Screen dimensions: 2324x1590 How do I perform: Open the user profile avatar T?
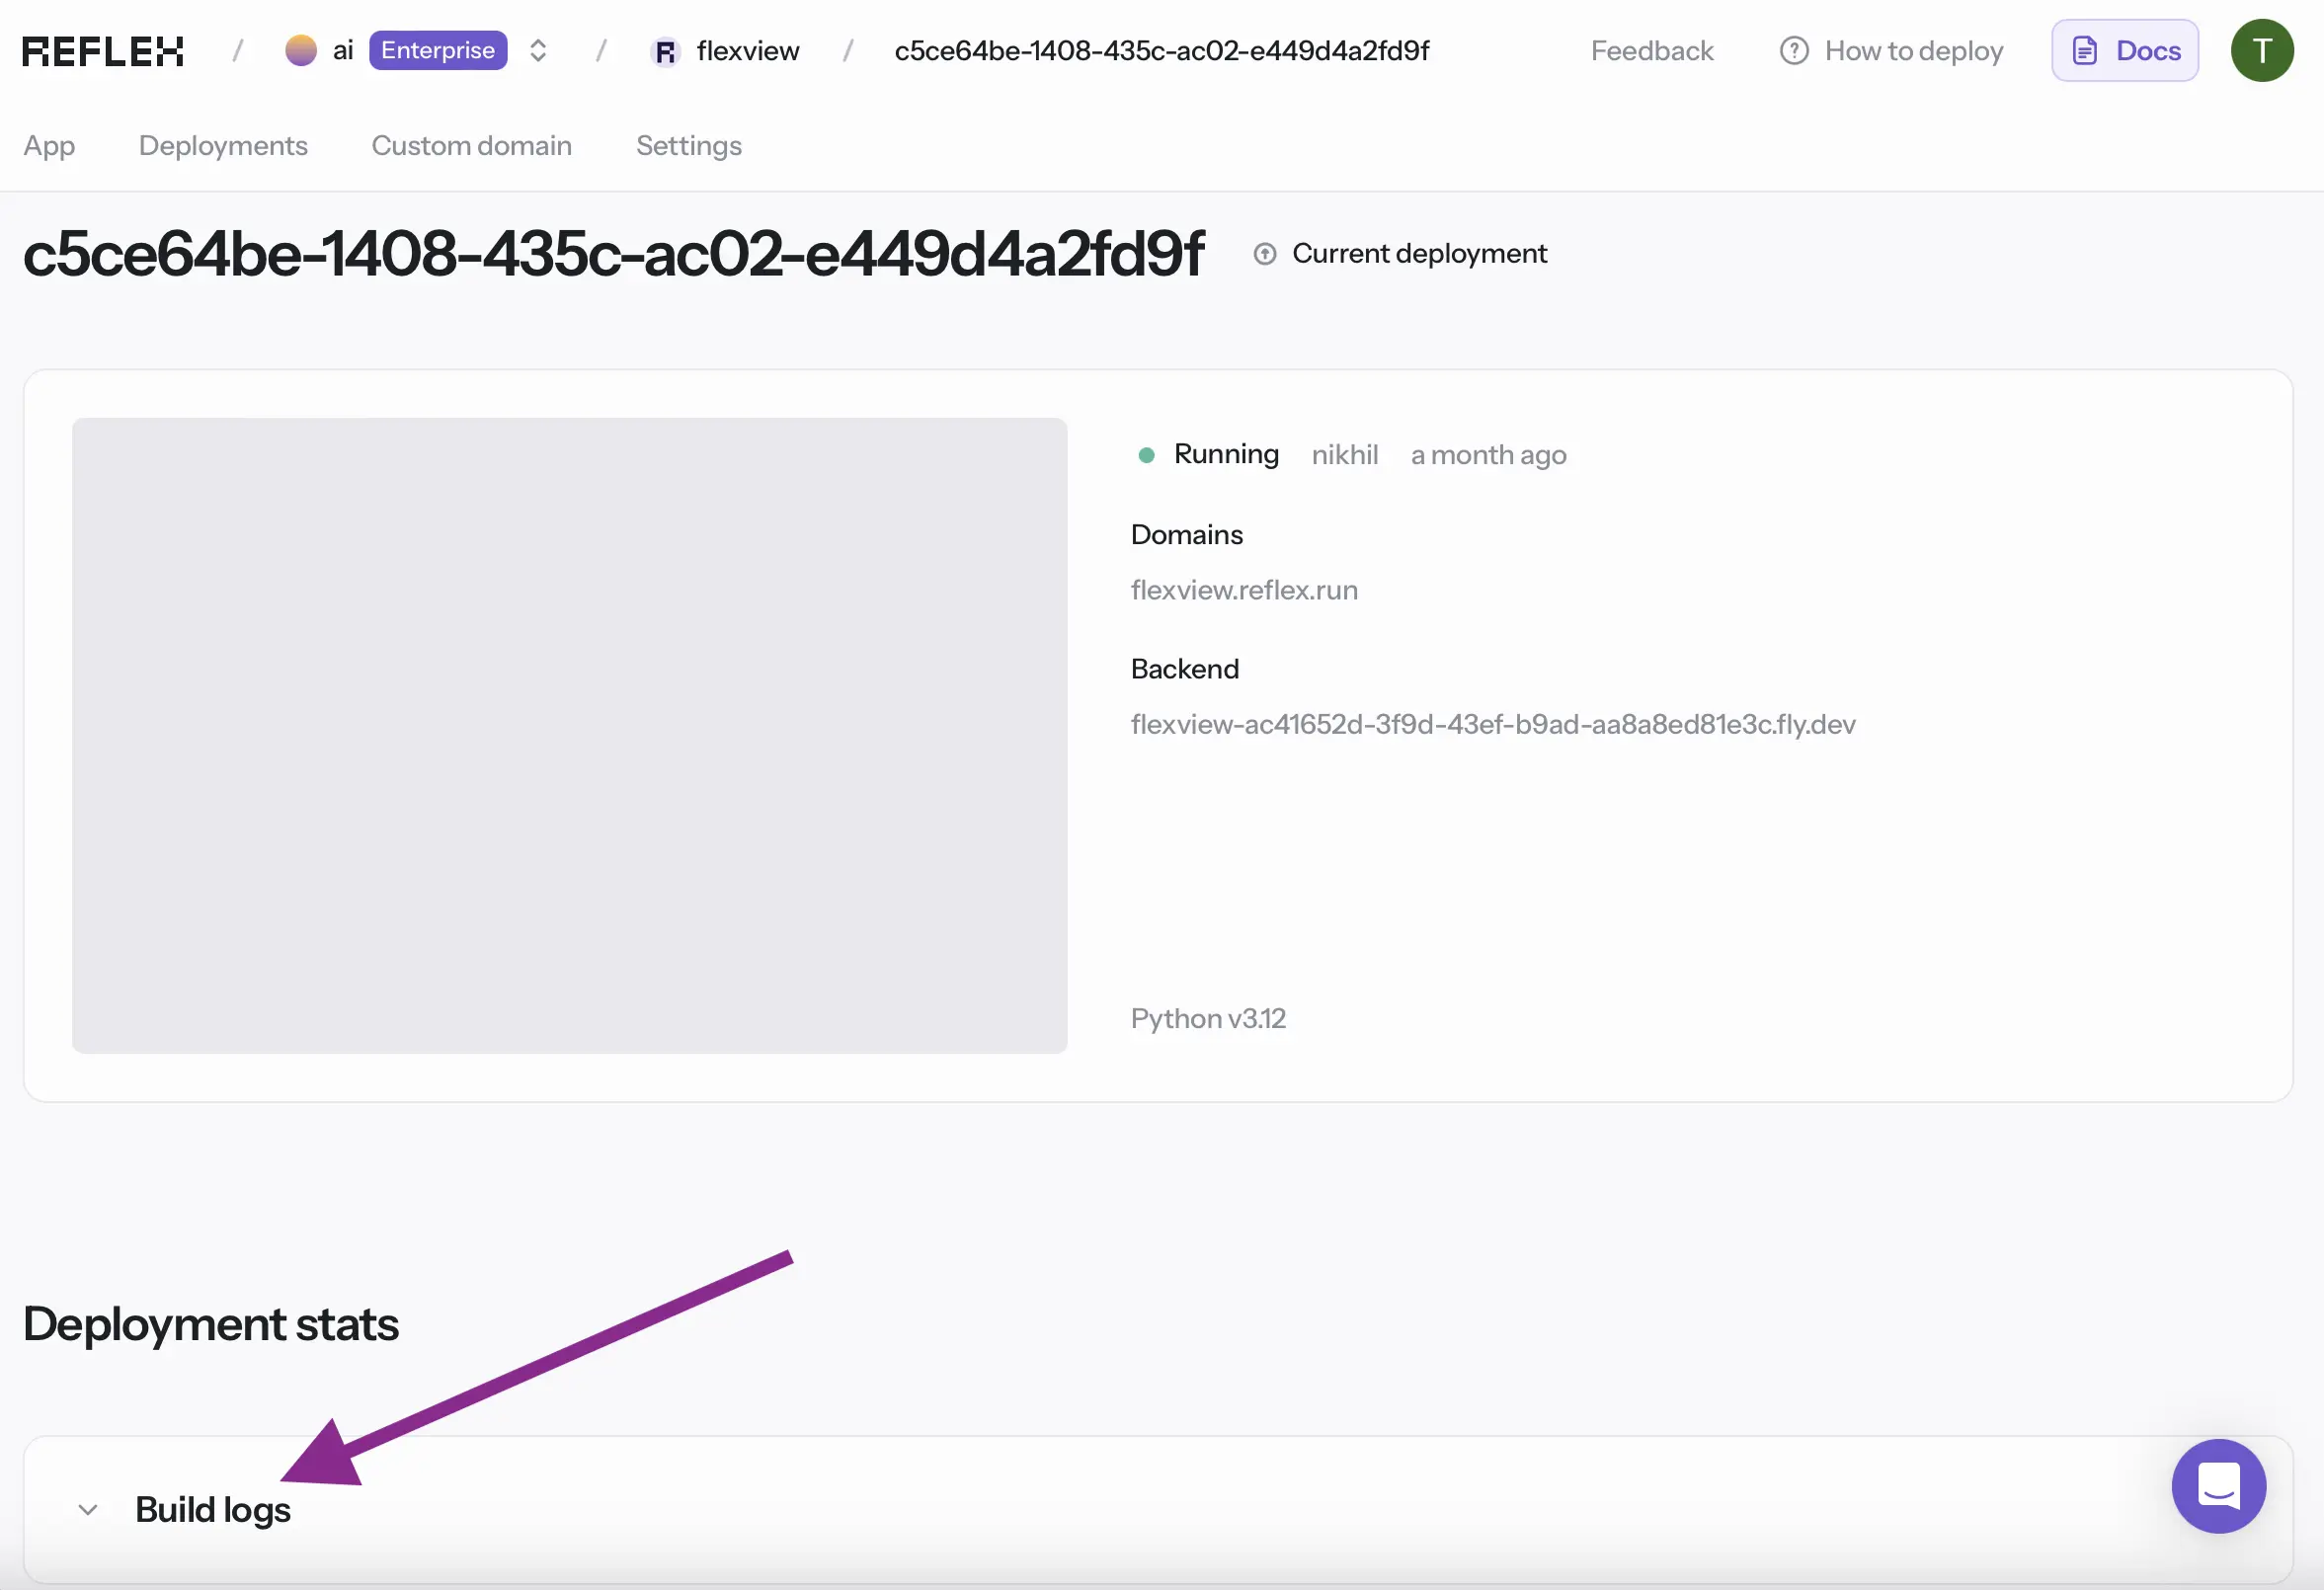[x=2261, y=51]
